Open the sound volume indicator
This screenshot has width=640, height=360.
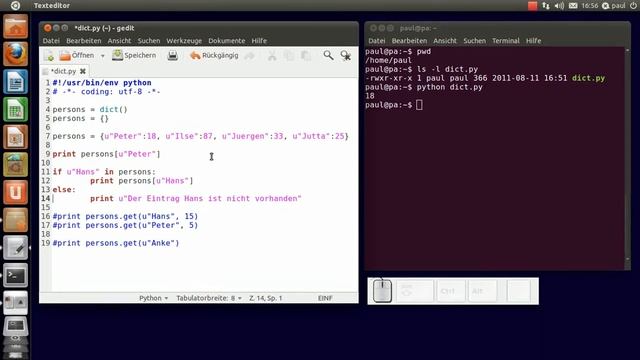(x=559, y=6)
